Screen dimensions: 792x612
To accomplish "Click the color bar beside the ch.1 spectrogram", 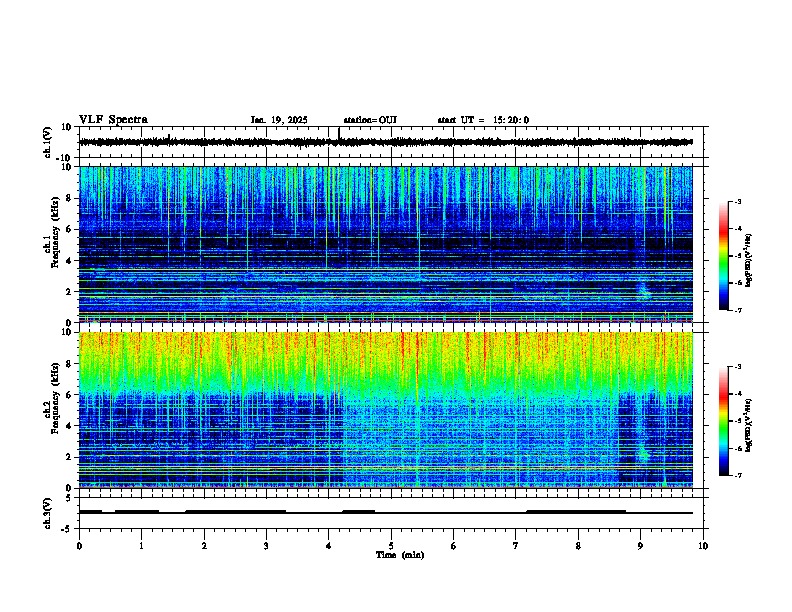I will 724,256.
